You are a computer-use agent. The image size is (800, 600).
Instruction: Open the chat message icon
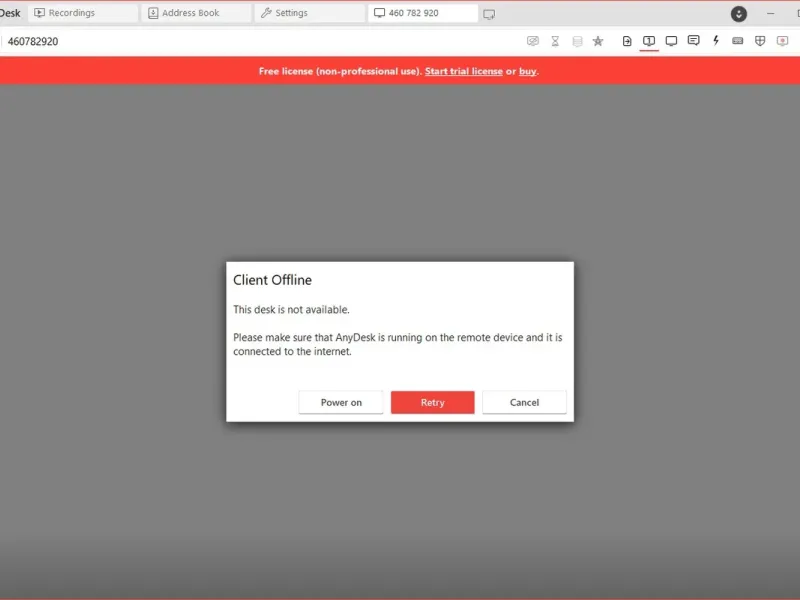coord(693,41)
